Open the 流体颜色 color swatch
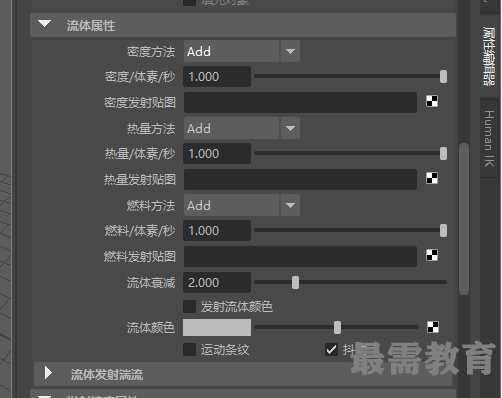 217,327
